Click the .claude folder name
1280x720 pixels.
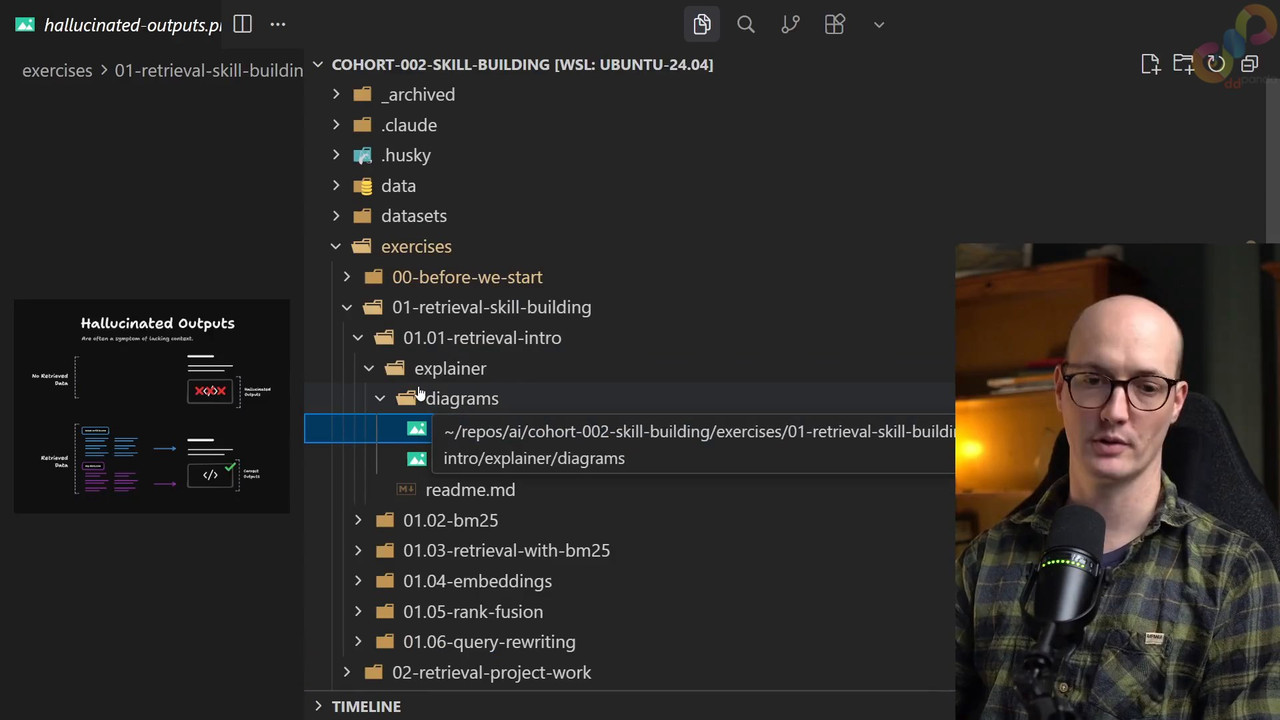[x=409, y=125]
